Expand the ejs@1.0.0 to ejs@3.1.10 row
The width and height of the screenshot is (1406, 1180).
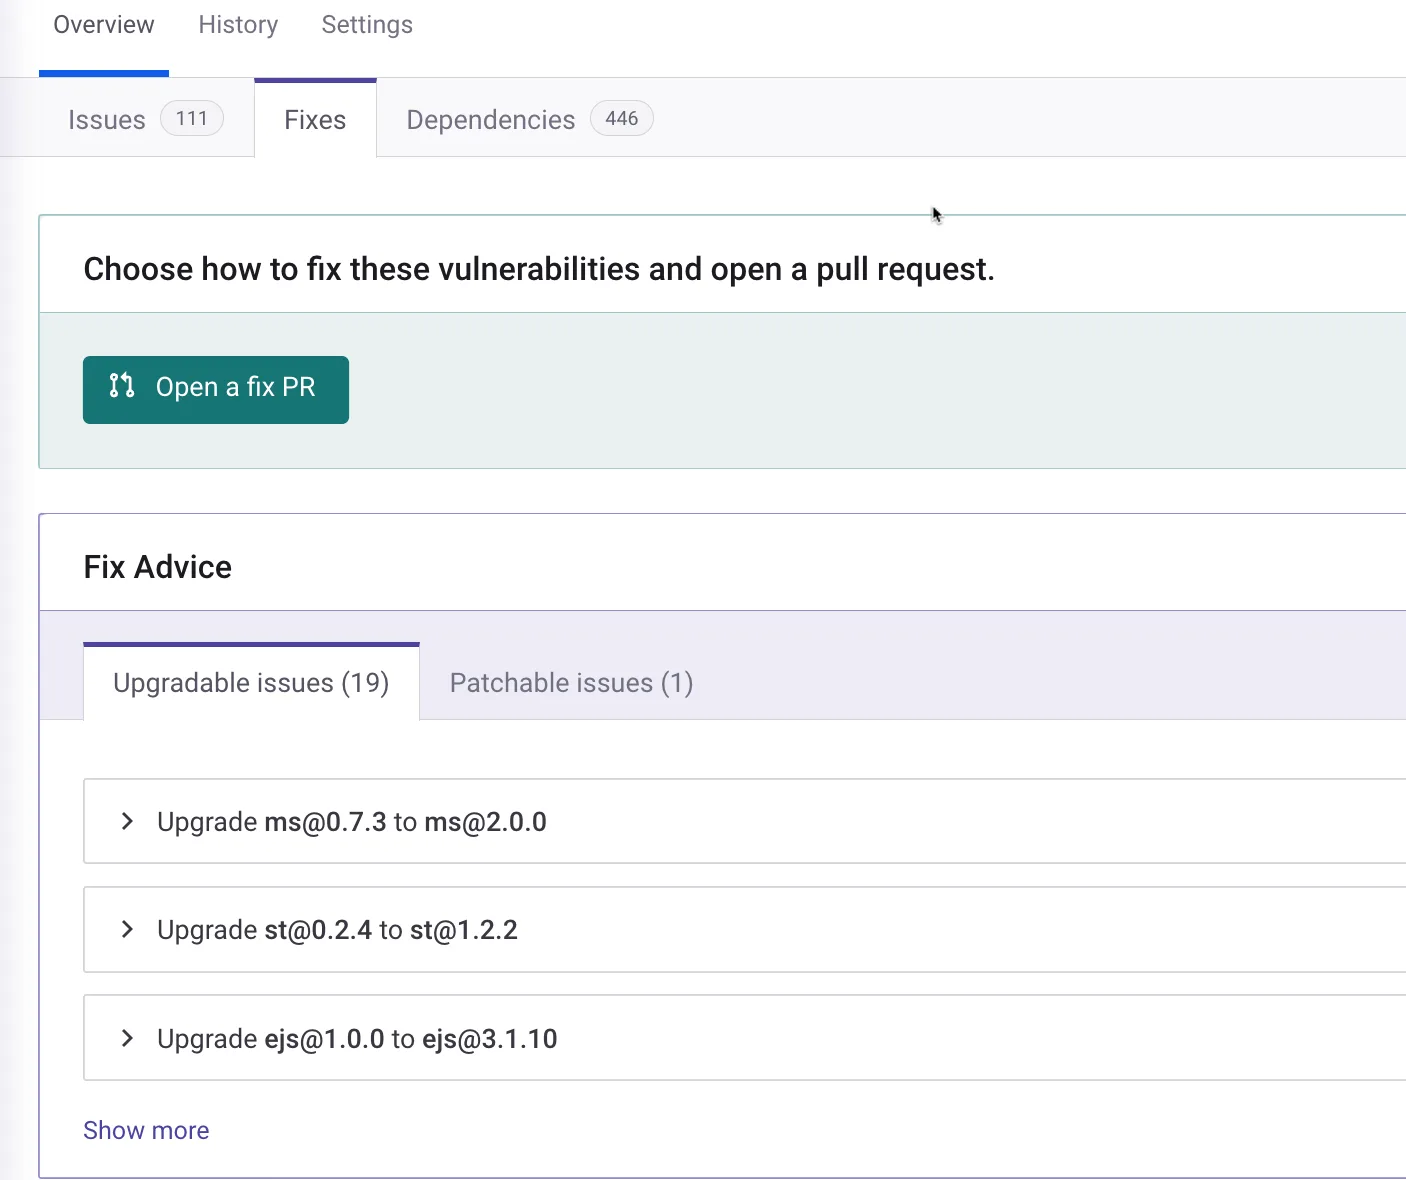point(356,1038)
